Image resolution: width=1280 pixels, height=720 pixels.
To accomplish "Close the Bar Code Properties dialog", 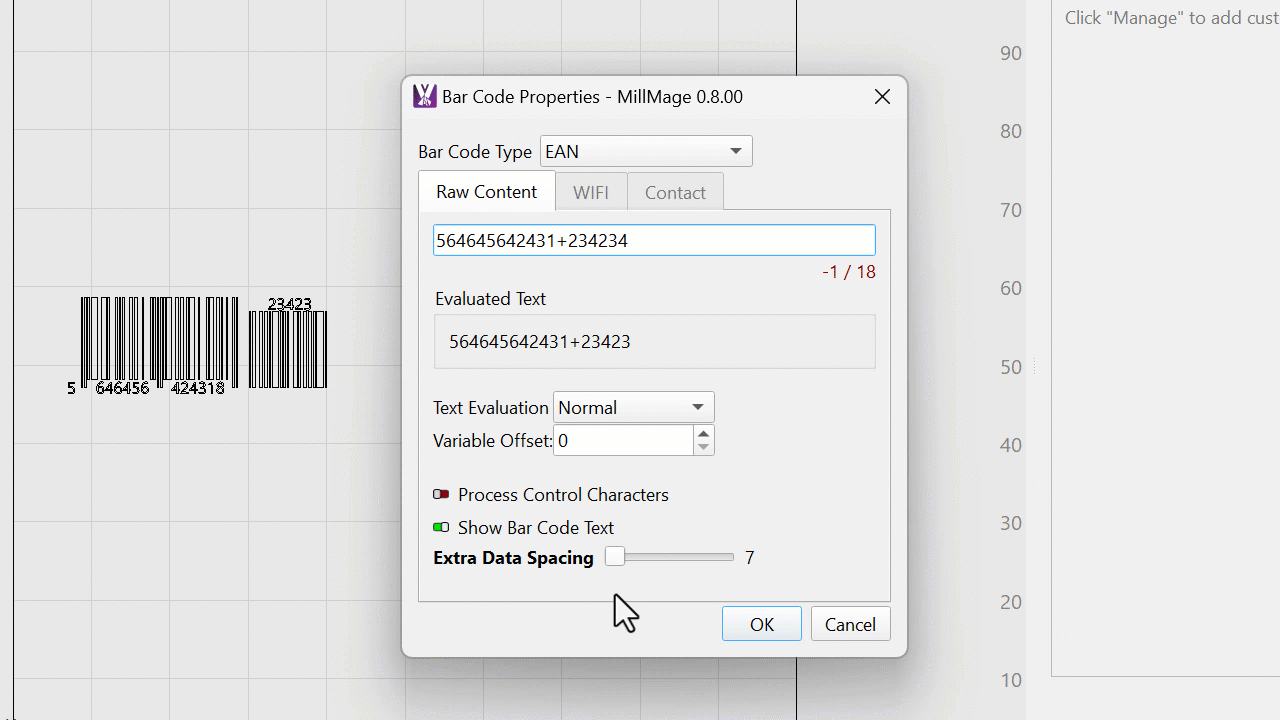I will pos(882,97).
